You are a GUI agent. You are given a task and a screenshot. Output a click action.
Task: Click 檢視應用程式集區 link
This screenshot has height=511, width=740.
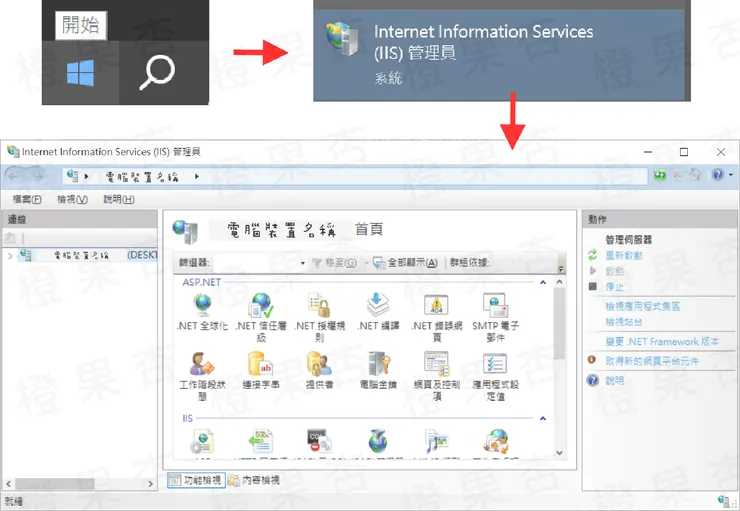click(643, 306)
